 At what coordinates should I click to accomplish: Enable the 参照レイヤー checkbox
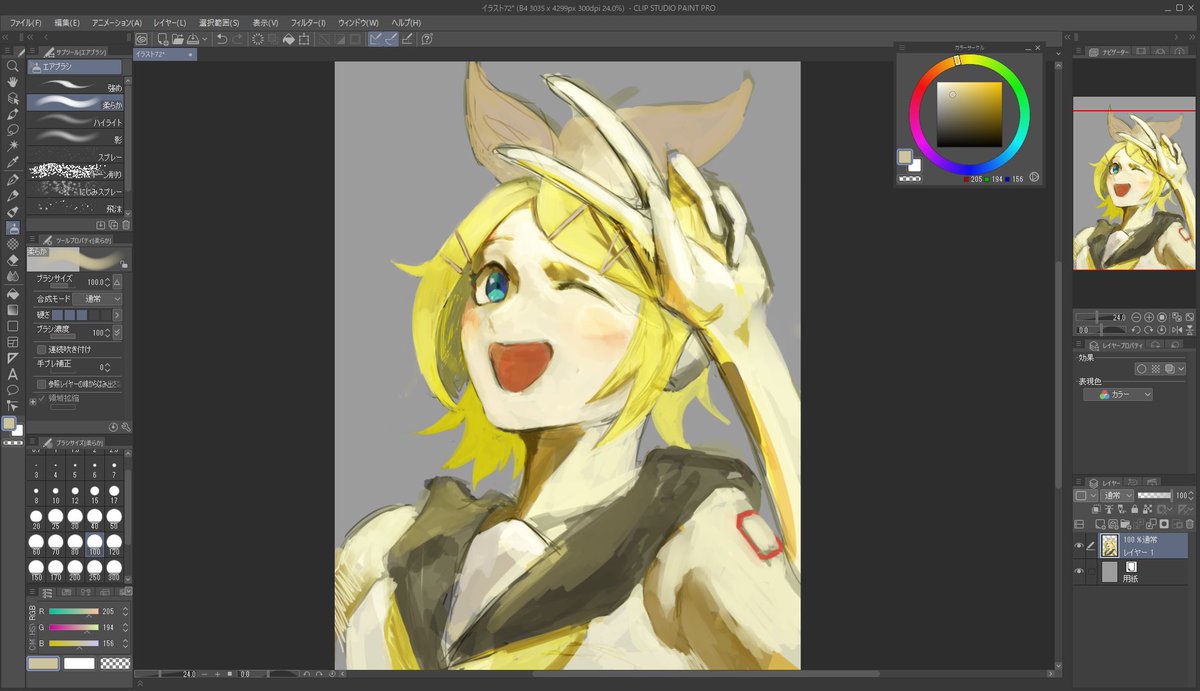(x=41, y=384)
